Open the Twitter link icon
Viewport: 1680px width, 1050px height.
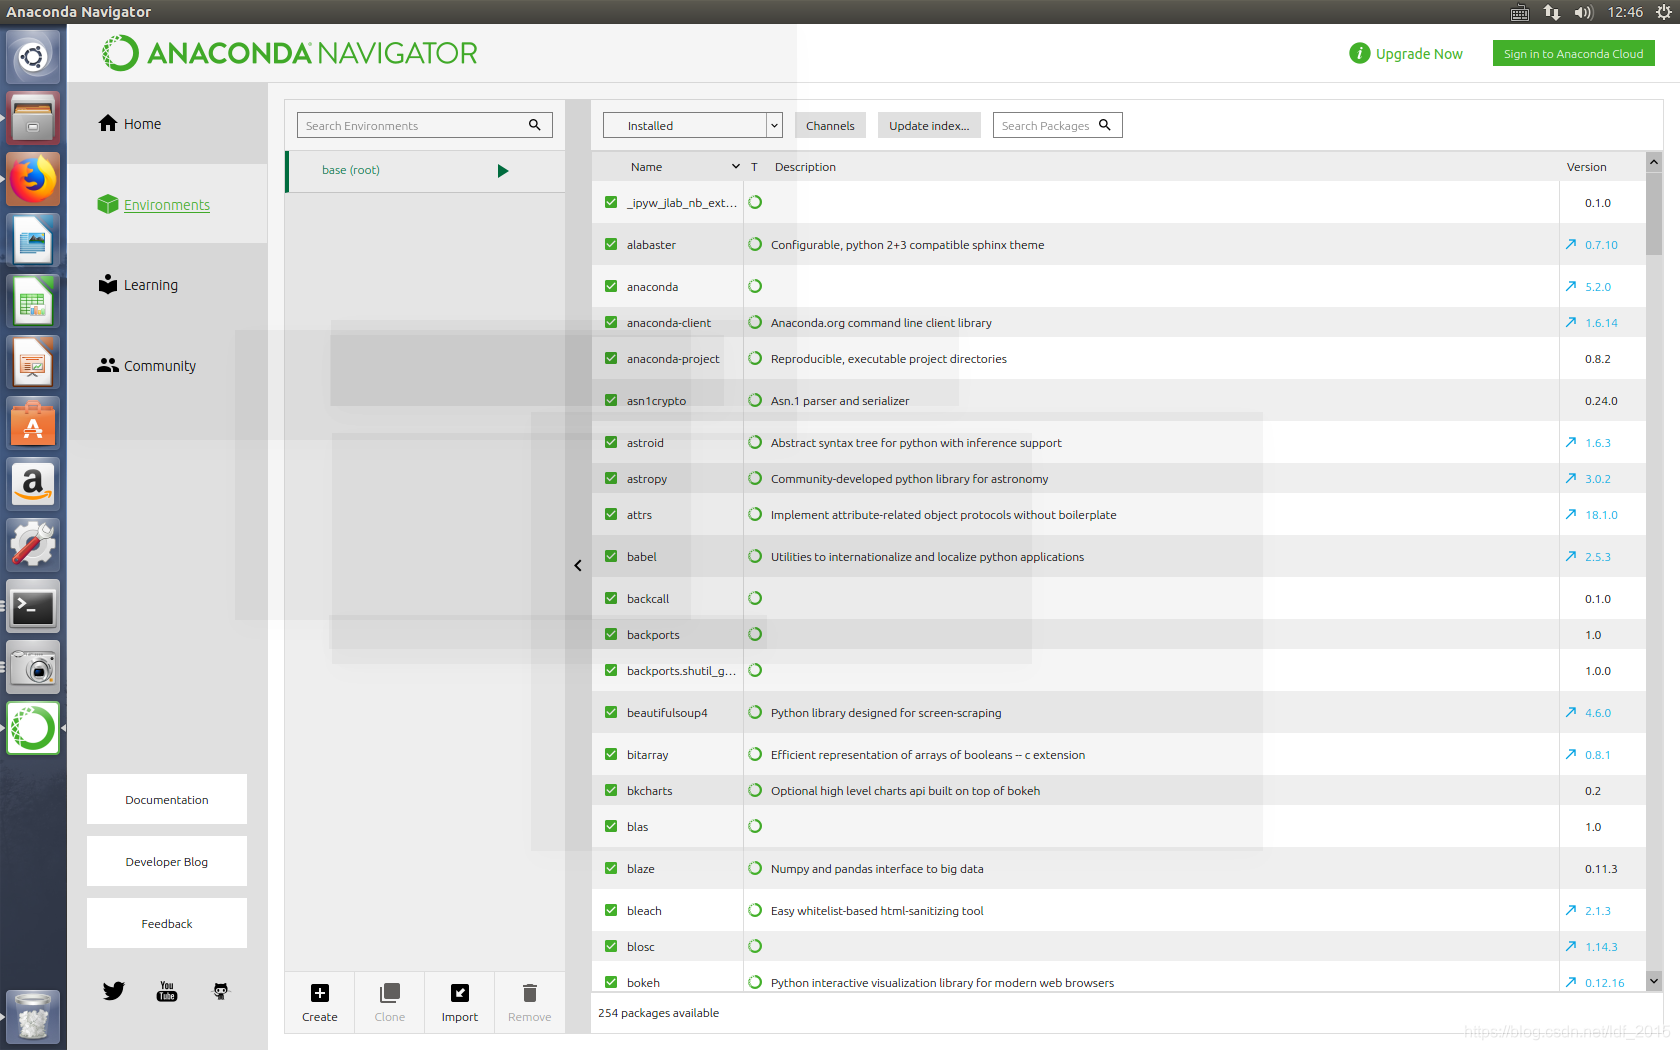pyautogui.click(x=114, y=991)
